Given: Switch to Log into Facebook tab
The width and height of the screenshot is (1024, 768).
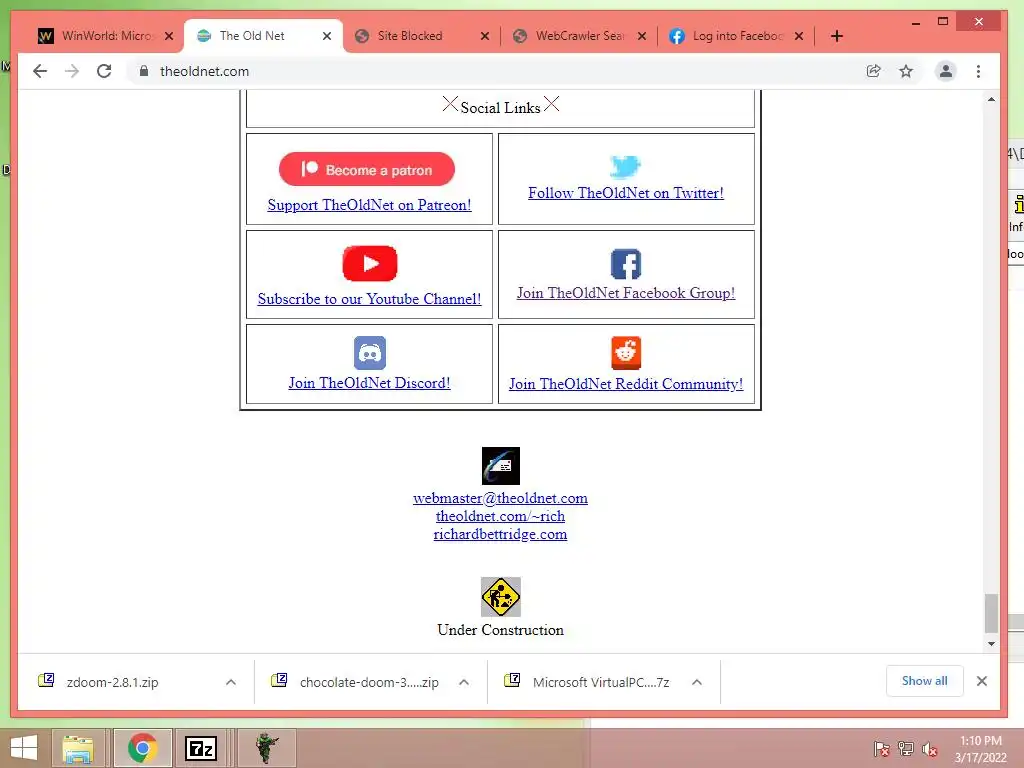Looking at the screenshot, I should [x=737, y=36].
